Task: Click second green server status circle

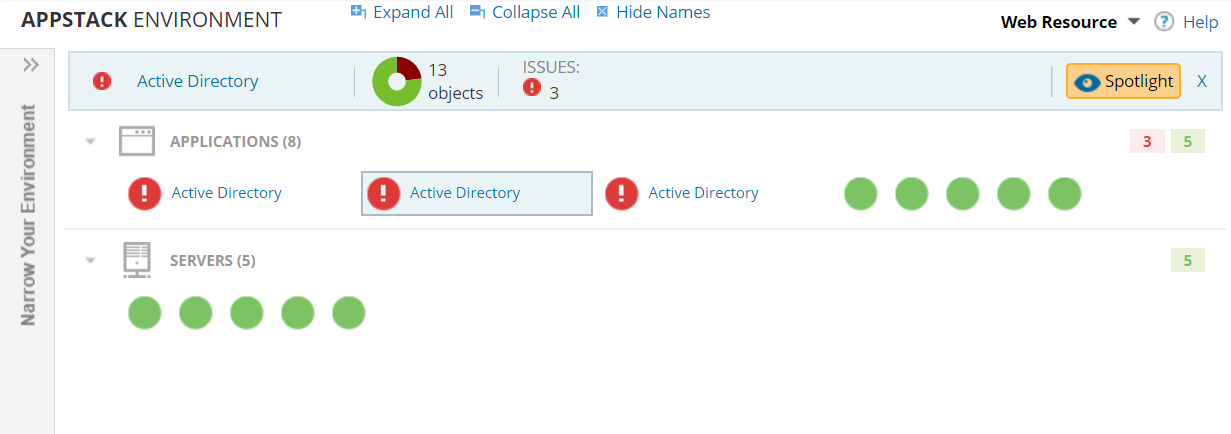Action: click(x=196, y=312)
